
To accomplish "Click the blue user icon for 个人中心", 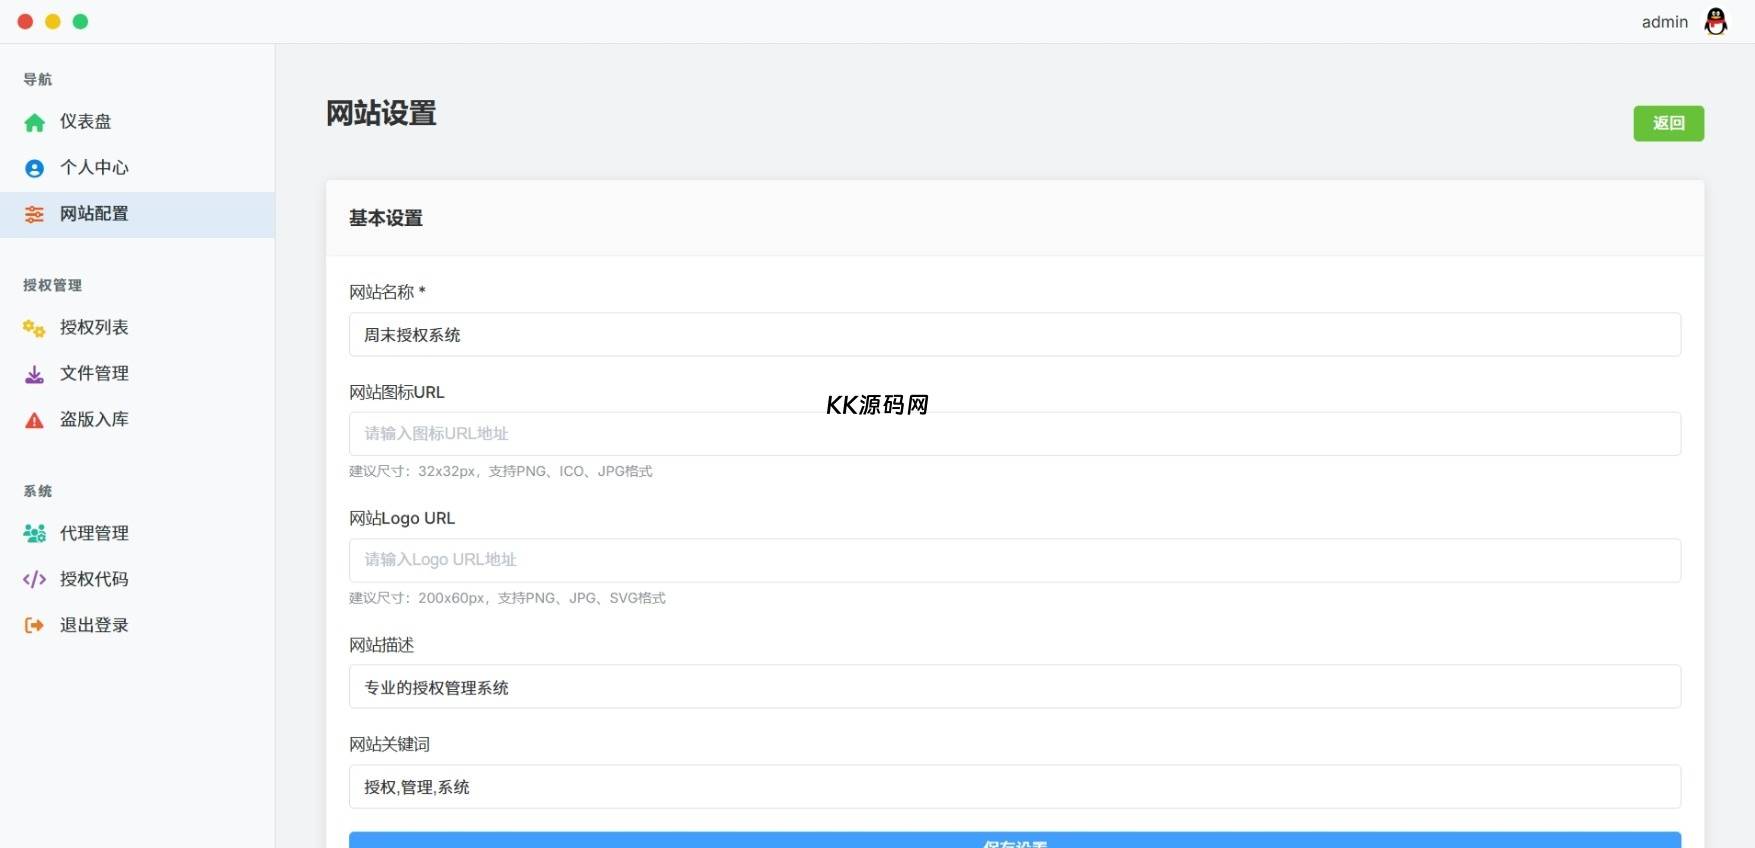I will click(35, 168).
